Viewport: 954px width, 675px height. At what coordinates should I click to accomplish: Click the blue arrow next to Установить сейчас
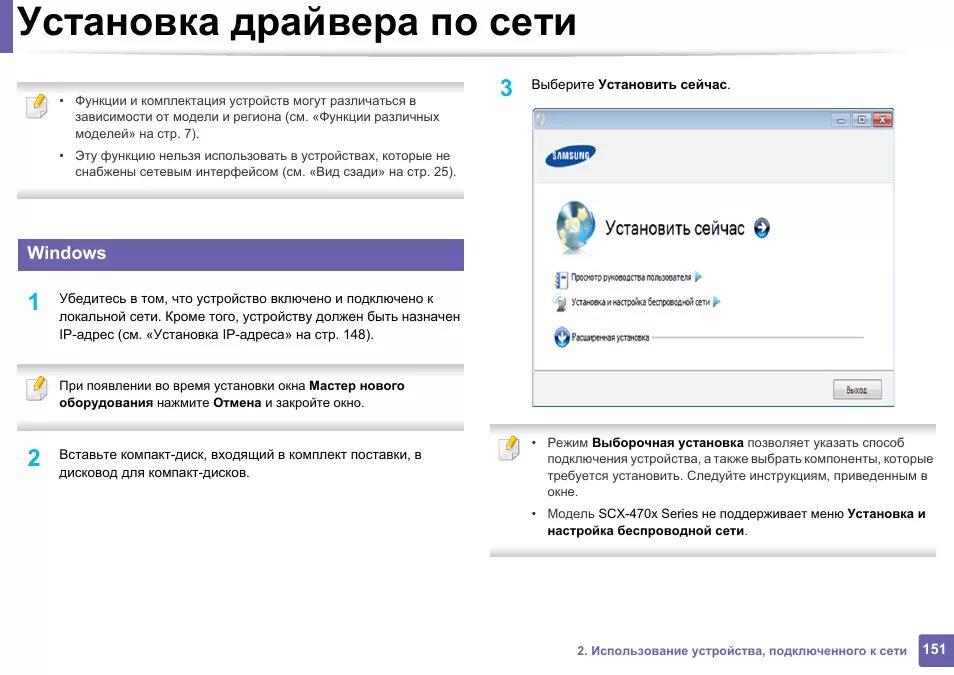(762, 228)
